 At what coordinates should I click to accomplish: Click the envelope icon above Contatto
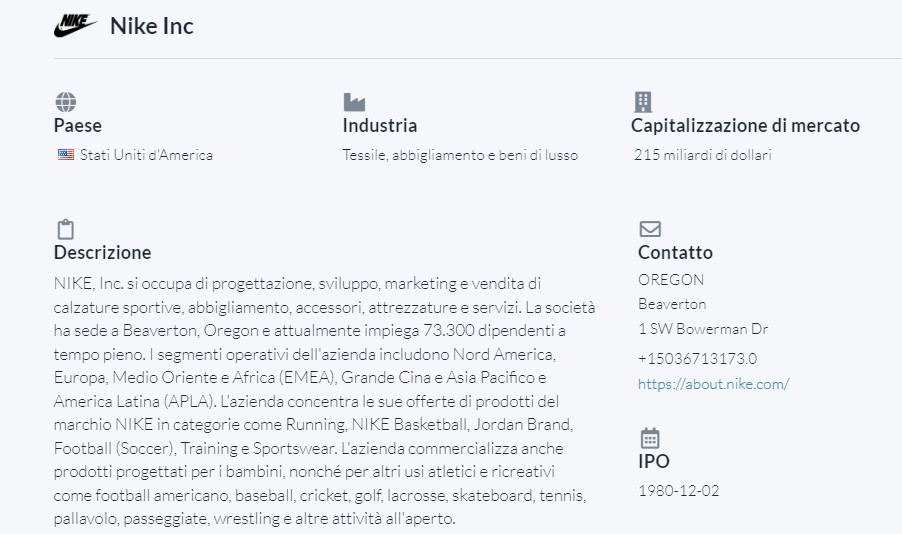pos(649,229)
